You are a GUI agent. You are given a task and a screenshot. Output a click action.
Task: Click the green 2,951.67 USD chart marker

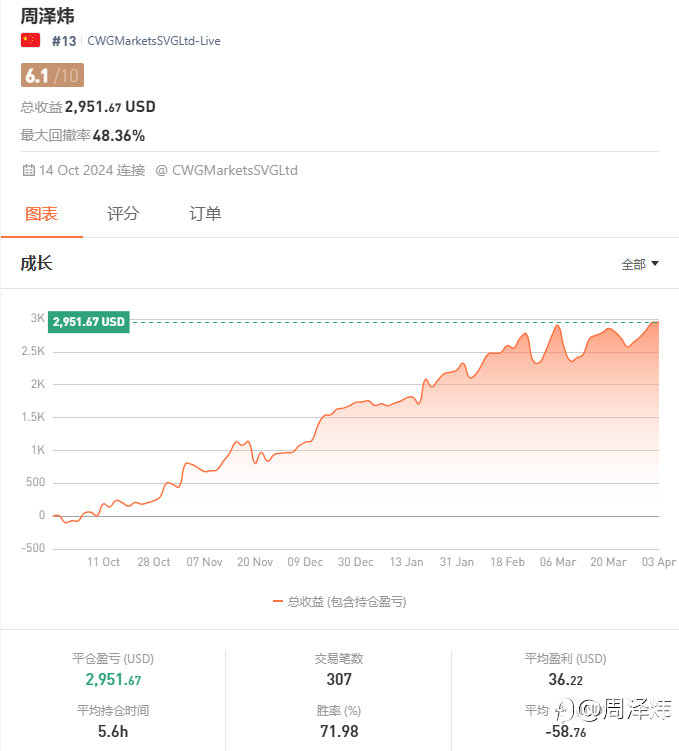[x=89, y=322]
